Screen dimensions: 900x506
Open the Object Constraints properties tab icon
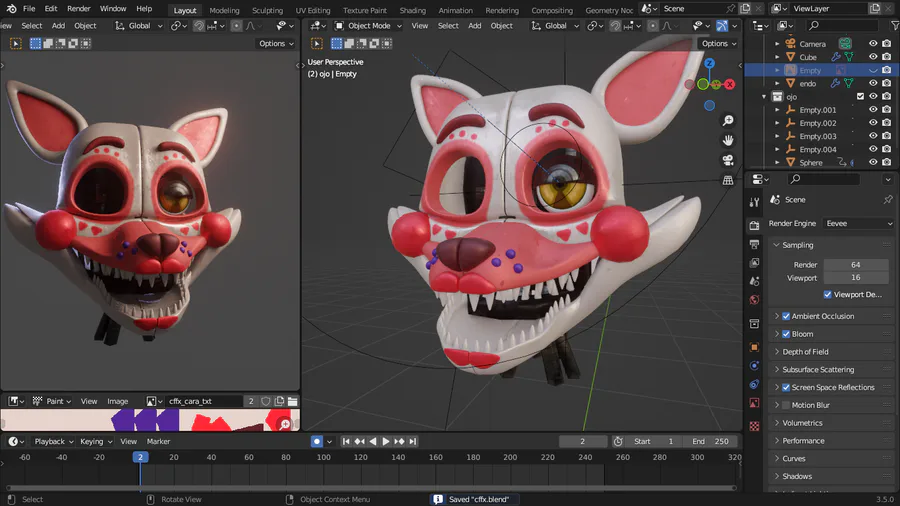754,384
